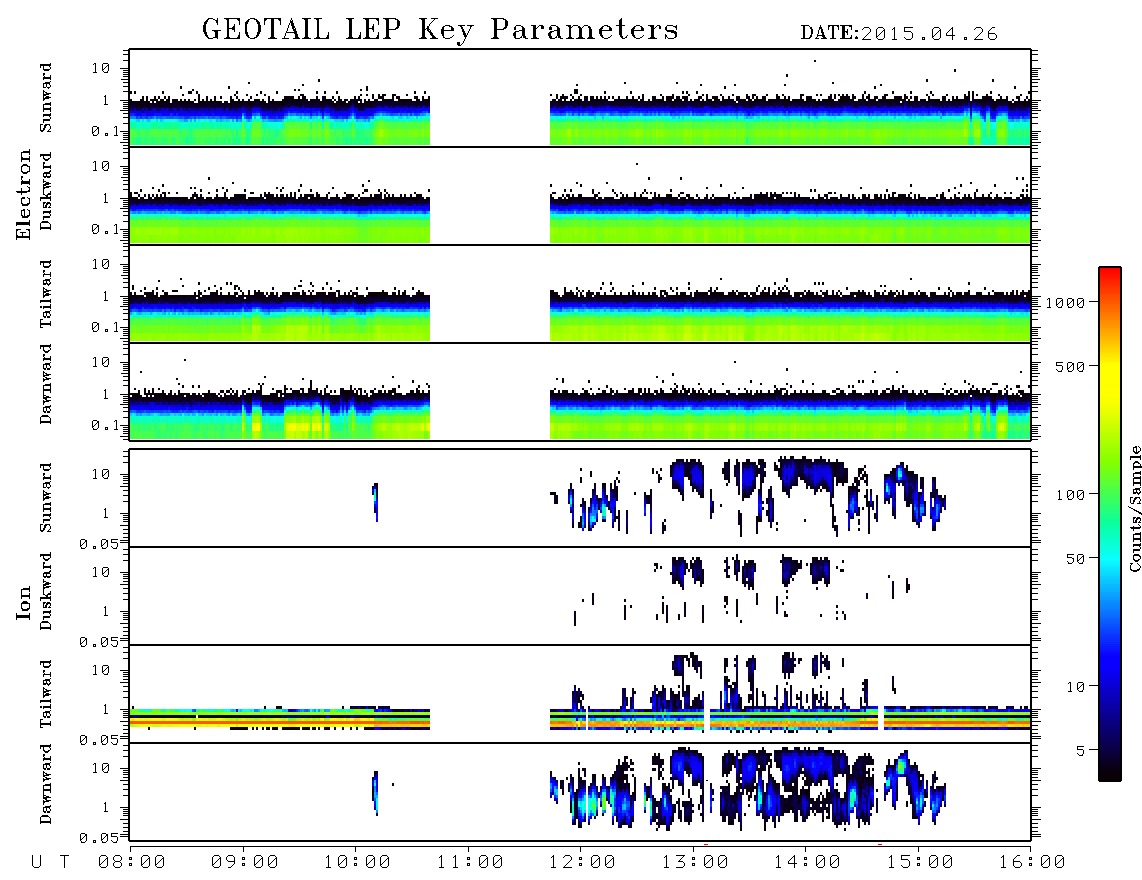The image size is (1142, 880).
Task: Click the 500 colorbar tick label
Action: tap(1070, 366)
